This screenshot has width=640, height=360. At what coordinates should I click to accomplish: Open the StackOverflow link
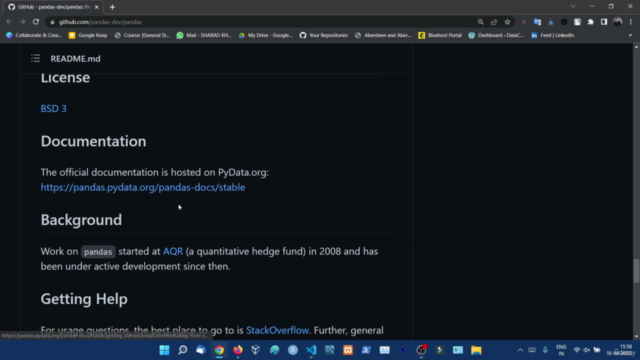pos(278,330)
